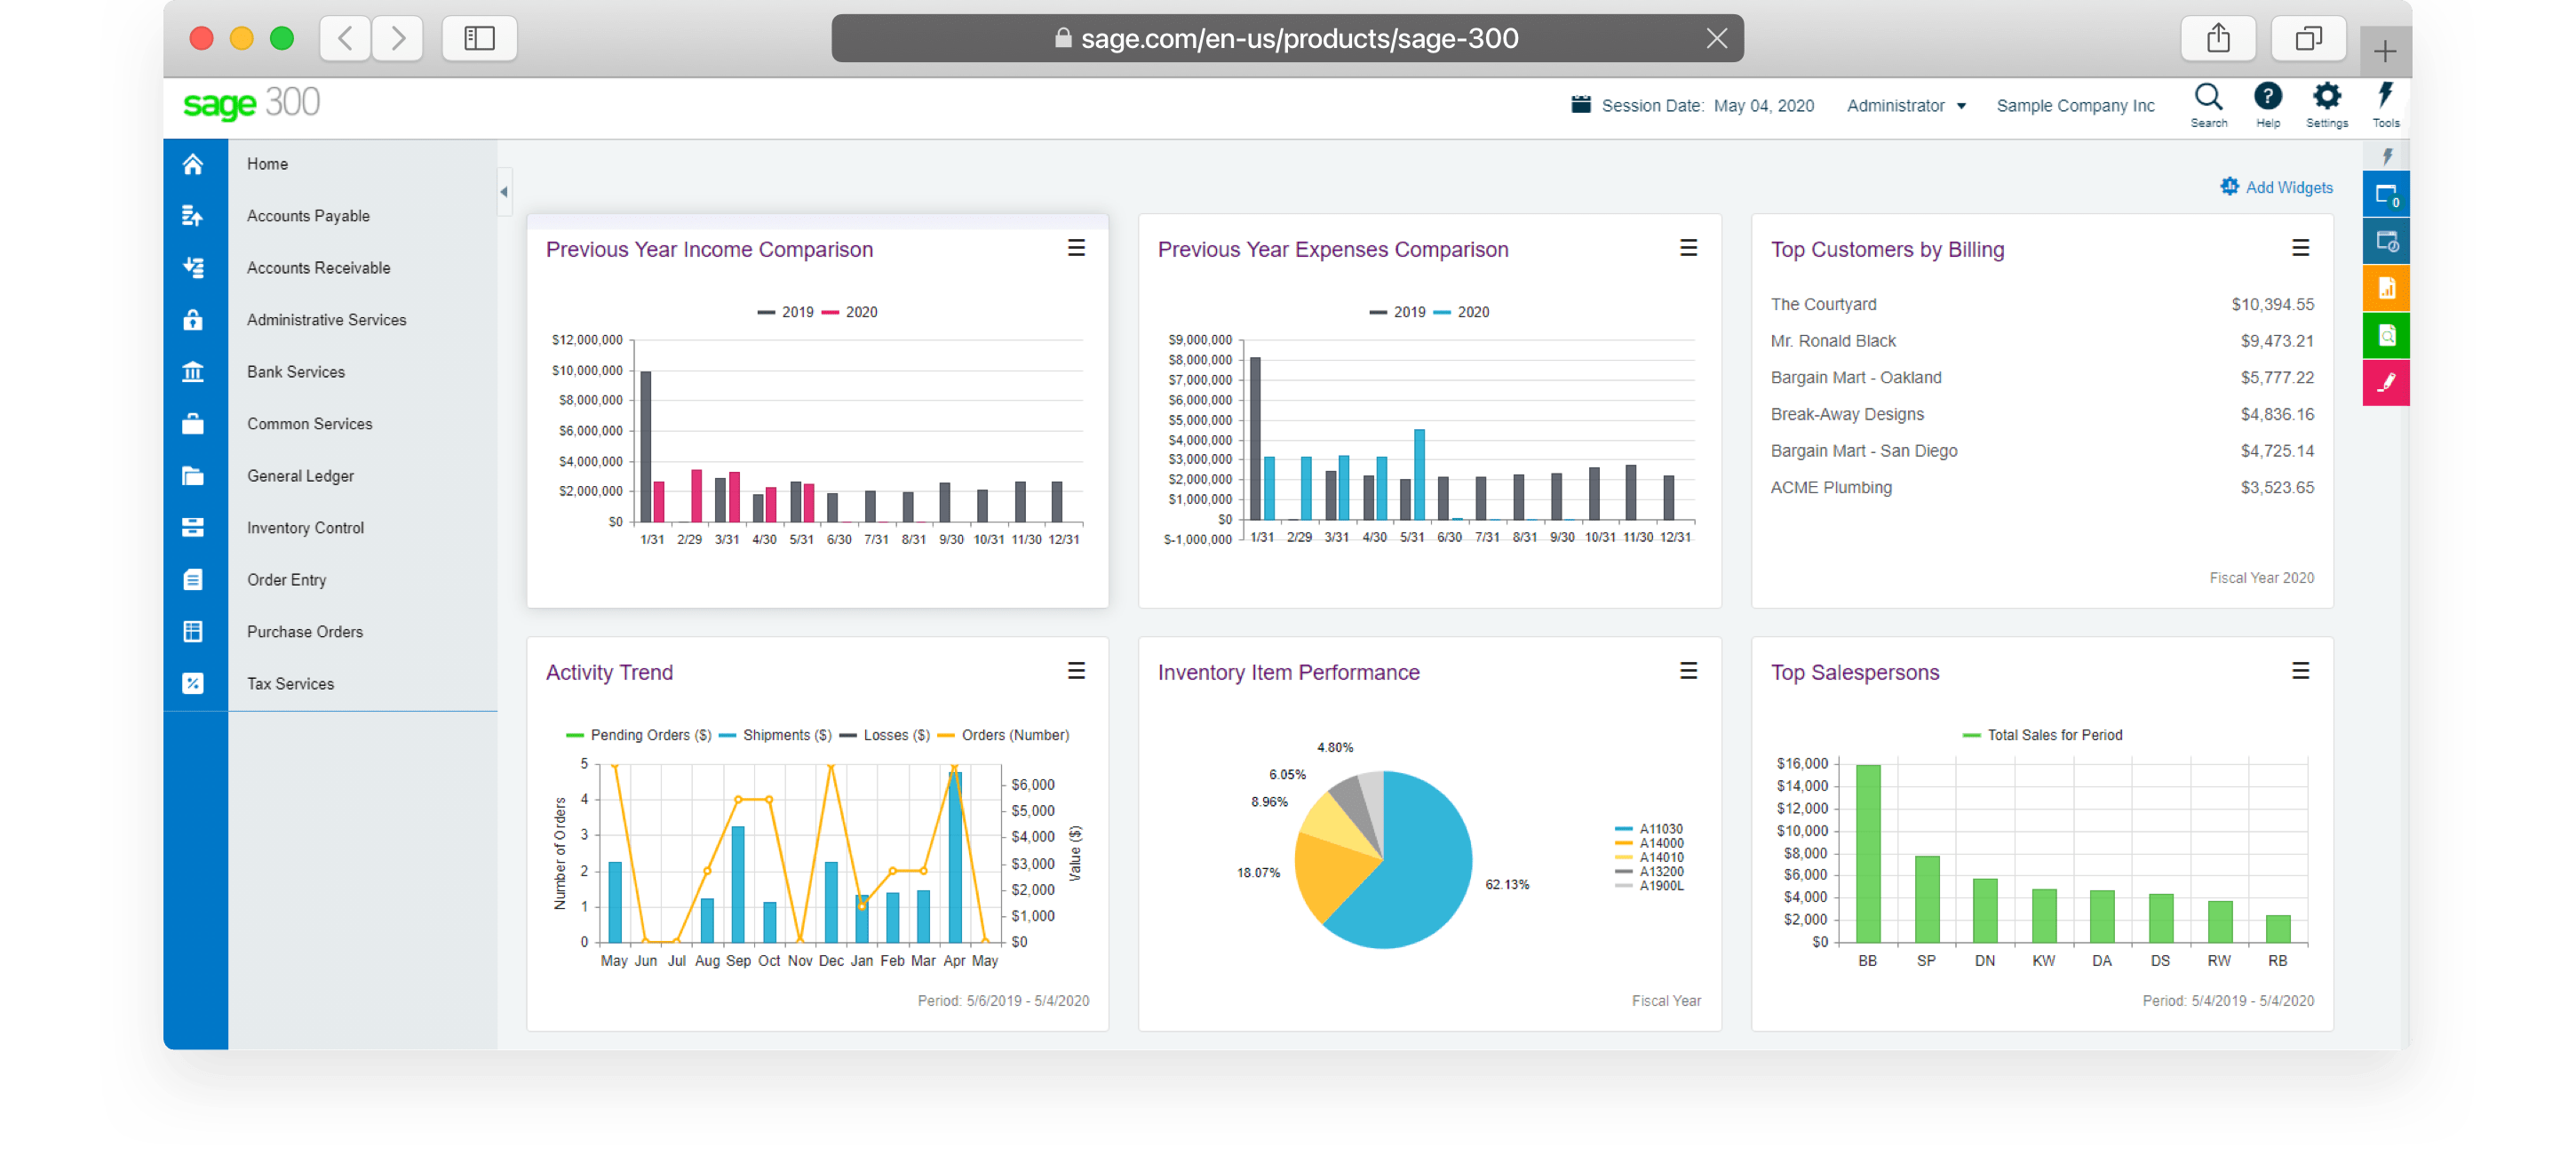Viewport: 2576px width, 1164px height.
Task: Click the Tax Services percent icon
Action: click(193, 684)
